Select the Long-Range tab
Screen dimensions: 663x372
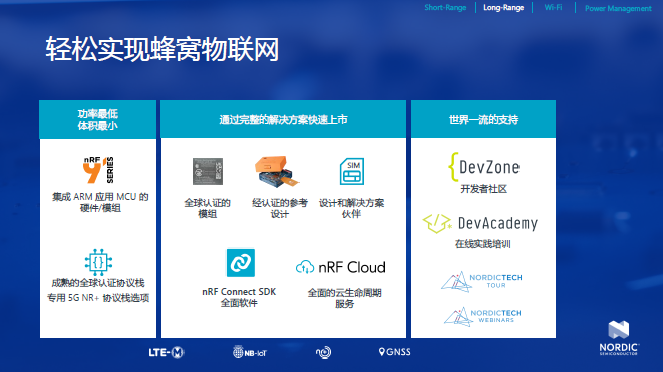[x=504, y=8]
